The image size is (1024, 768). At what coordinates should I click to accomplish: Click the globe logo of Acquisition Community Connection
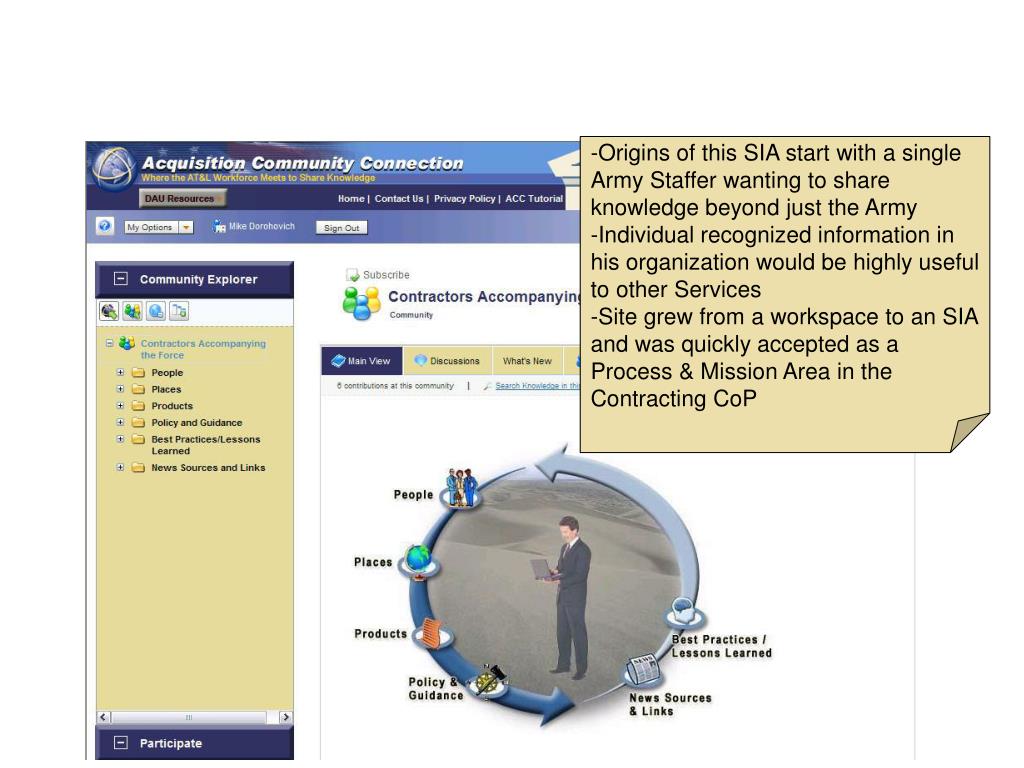point(114,168)
